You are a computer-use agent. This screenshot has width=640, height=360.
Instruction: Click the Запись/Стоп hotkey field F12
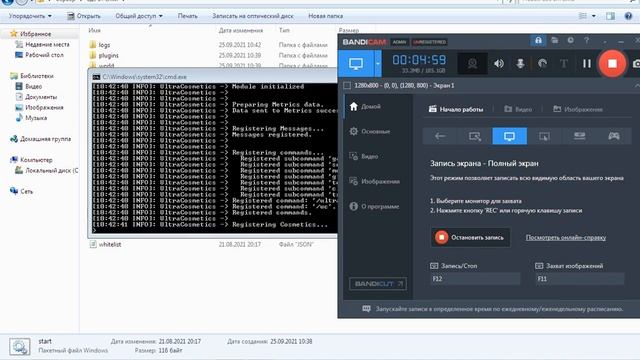pyautogui.click(x=475, y=279)
